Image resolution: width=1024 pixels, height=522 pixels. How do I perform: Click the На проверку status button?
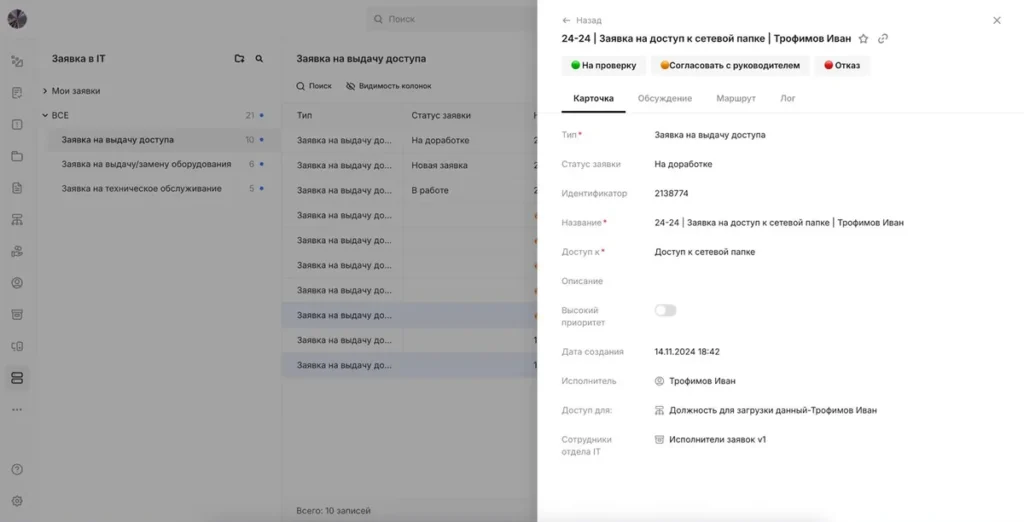click(603, 65)
